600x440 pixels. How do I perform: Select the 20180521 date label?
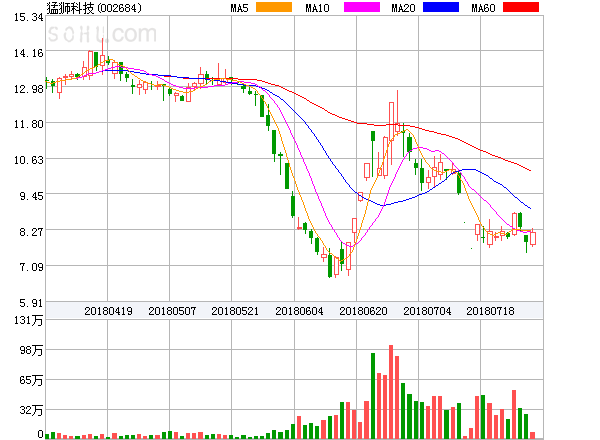(x=235, y=311)
